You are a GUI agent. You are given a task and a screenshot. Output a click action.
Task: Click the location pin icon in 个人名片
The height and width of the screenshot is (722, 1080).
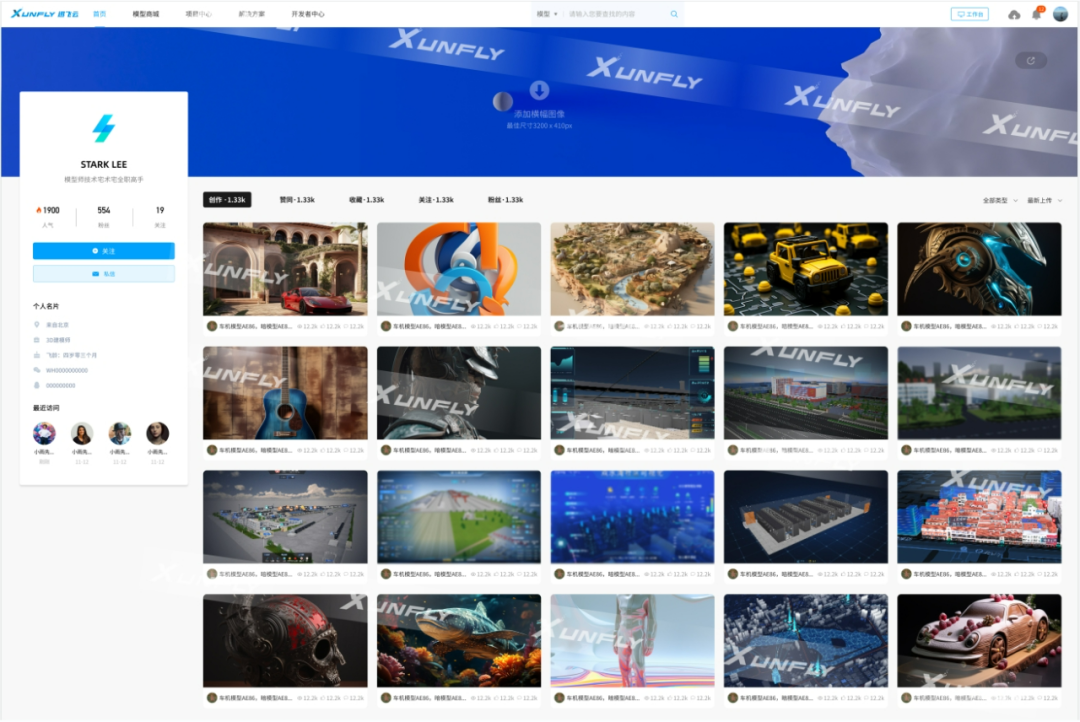tap(37, 324)
